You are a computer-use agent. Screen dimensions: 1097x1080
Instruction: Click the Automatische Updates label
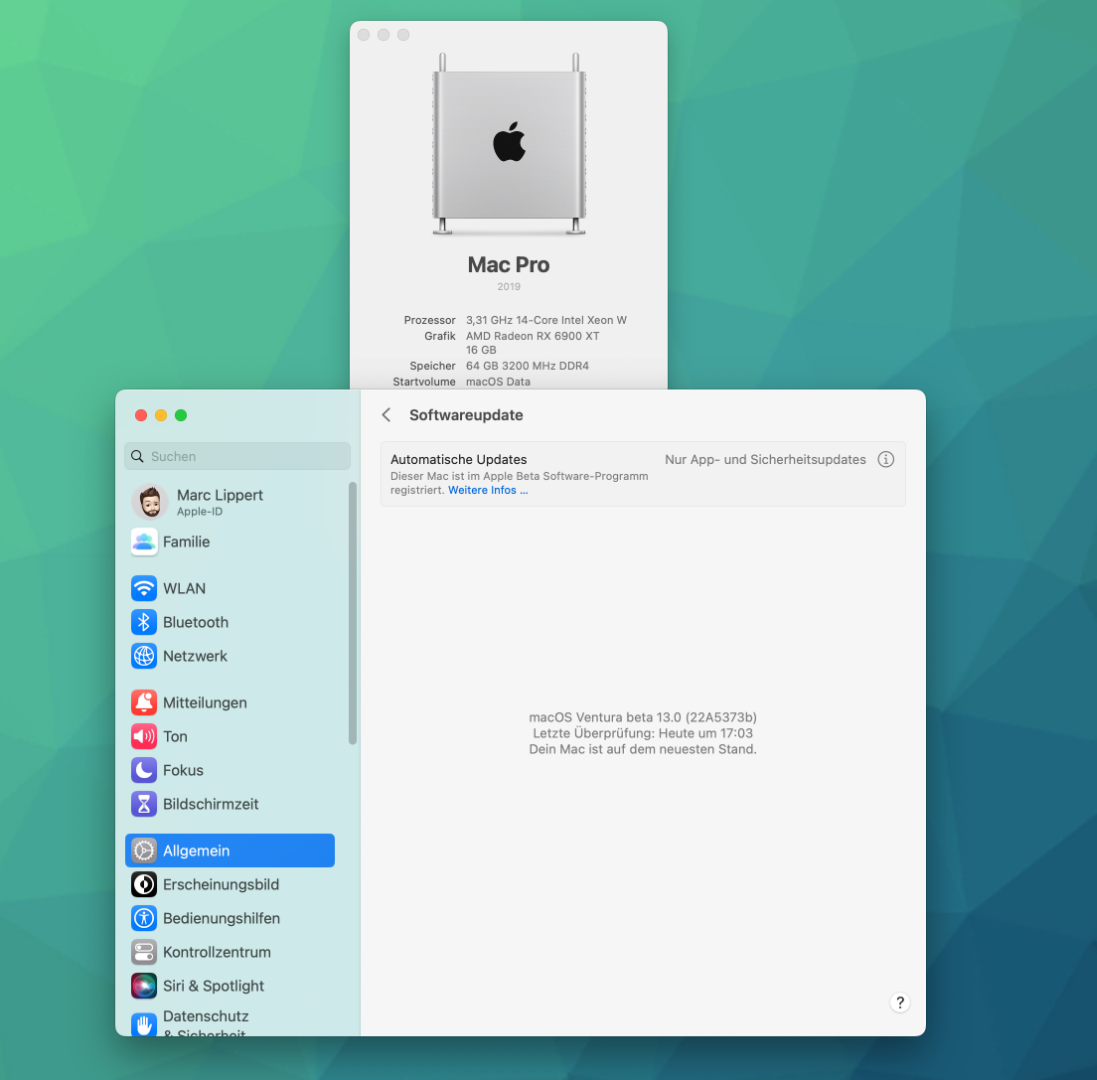(x=458, y=460)
